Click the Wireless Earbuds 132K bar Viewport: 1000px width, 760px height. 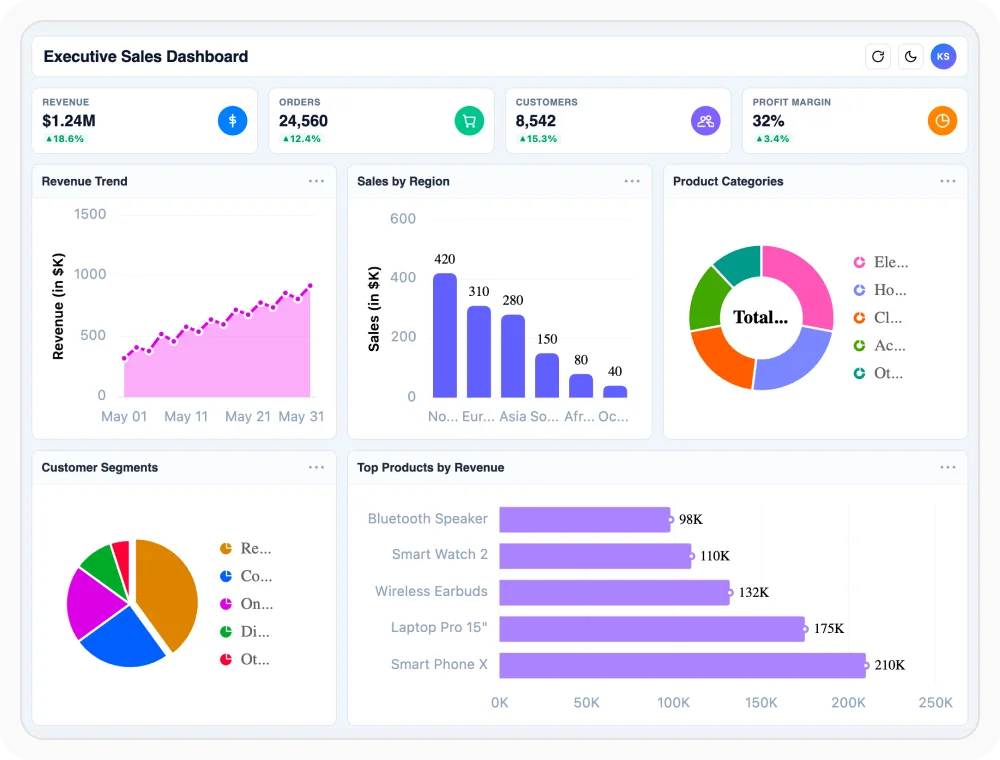(614, 592)
